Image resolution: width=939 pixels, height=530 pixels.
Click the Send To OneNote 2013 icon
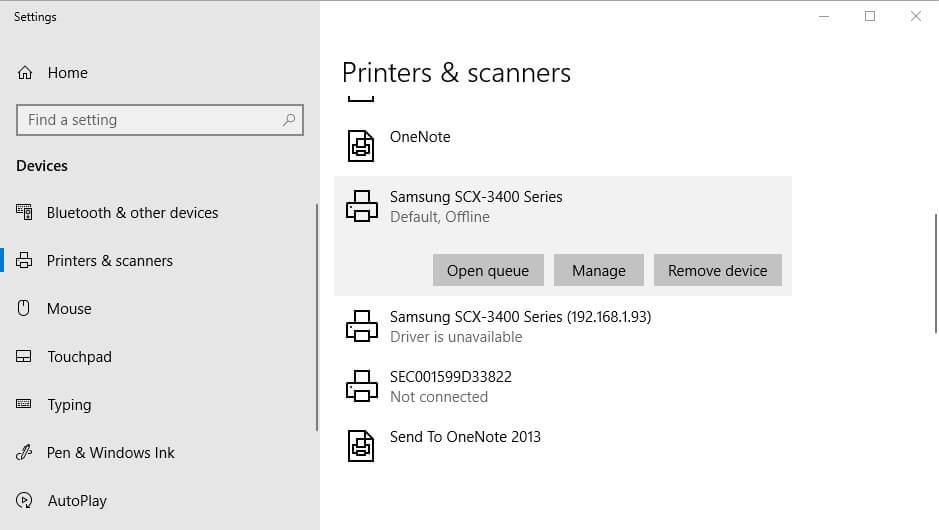[361, 446]
